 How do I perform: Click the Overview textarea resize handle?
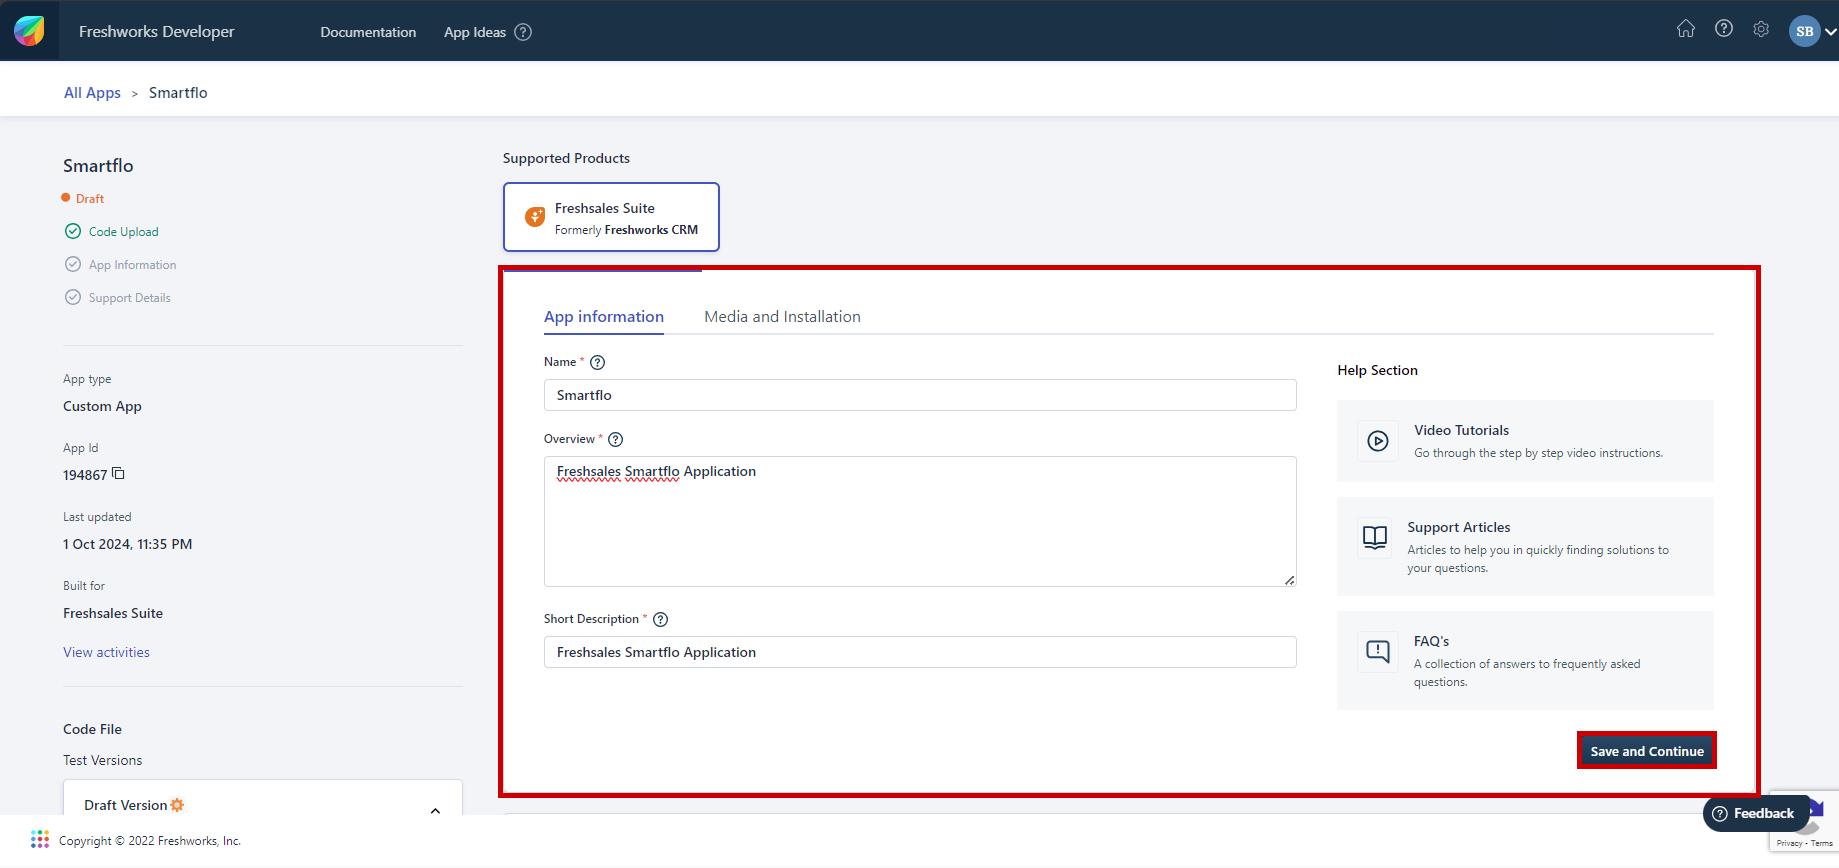(1290, 580)
